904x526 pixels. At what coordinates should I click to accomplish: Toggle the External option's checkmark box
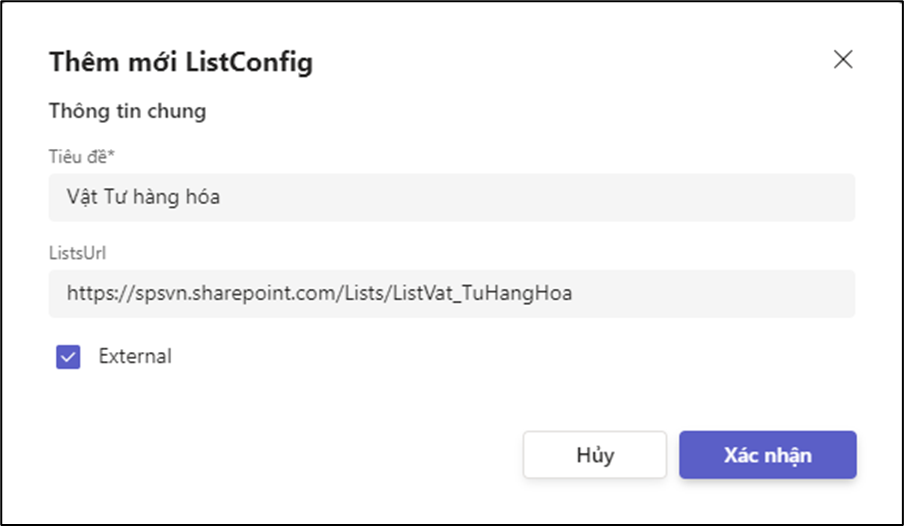tap(68, 357)
